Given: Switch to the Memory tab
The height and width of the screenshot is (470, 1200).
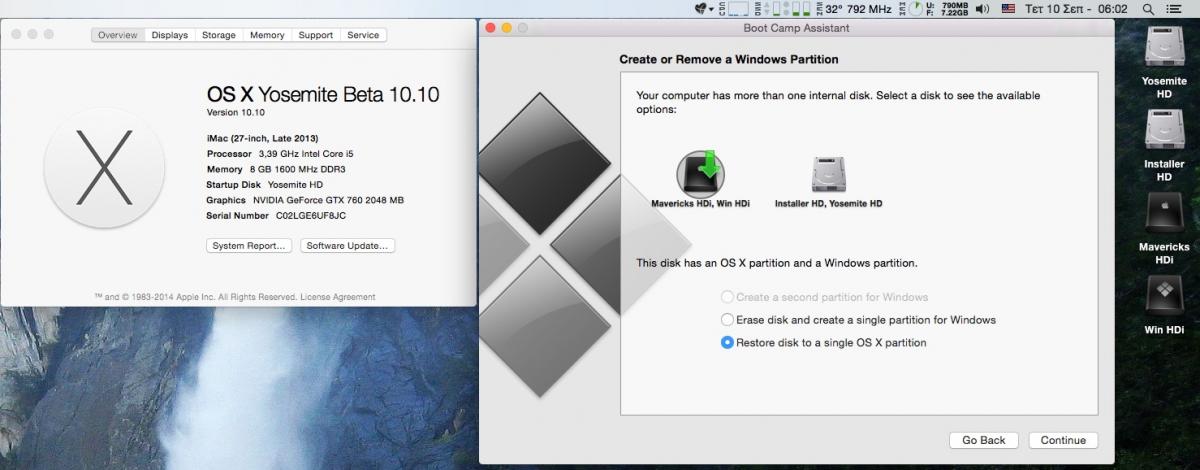Looking at the screenshot, I should click(267, 35).
